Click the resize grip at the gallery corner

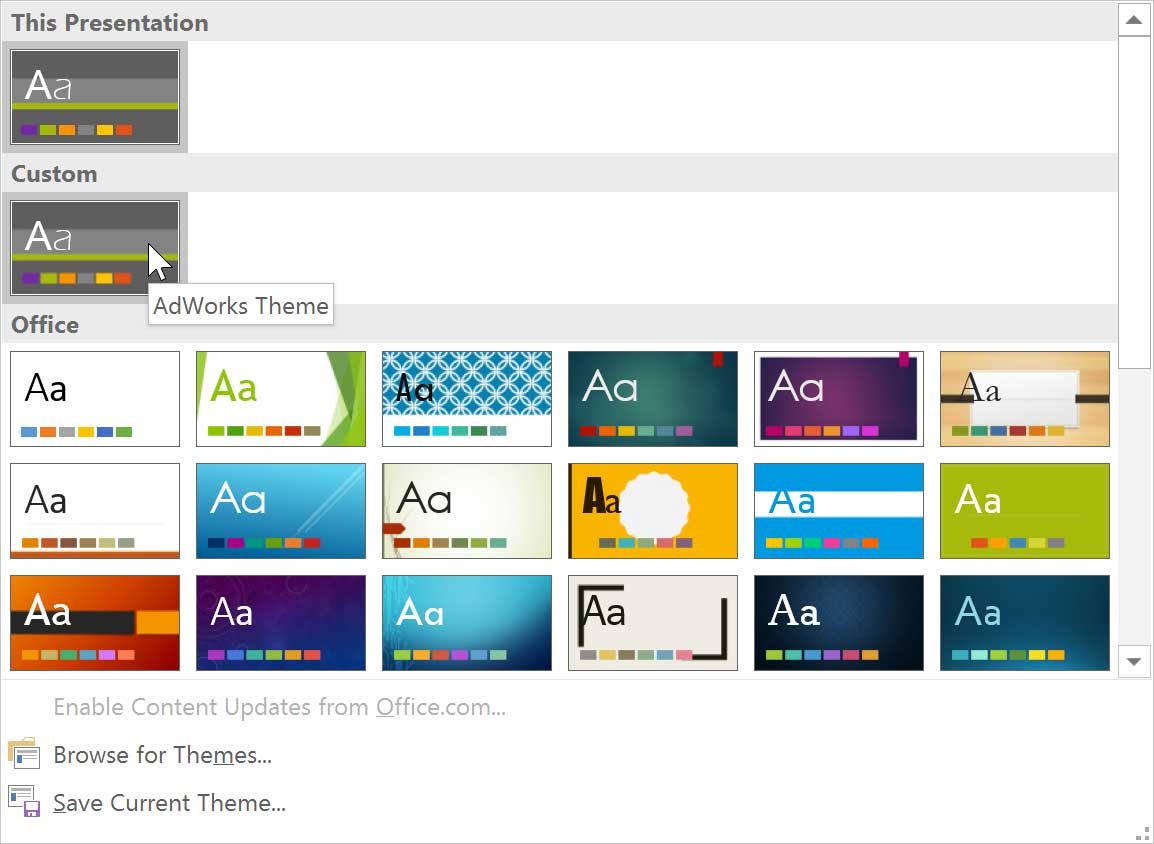[1143, 833]
